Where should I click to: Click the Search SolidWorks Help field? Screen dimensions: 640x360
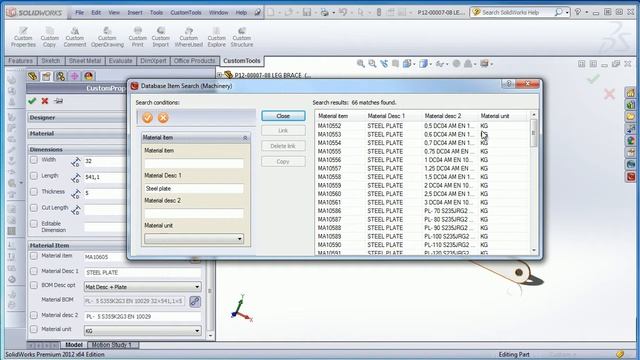coord(516,13)
